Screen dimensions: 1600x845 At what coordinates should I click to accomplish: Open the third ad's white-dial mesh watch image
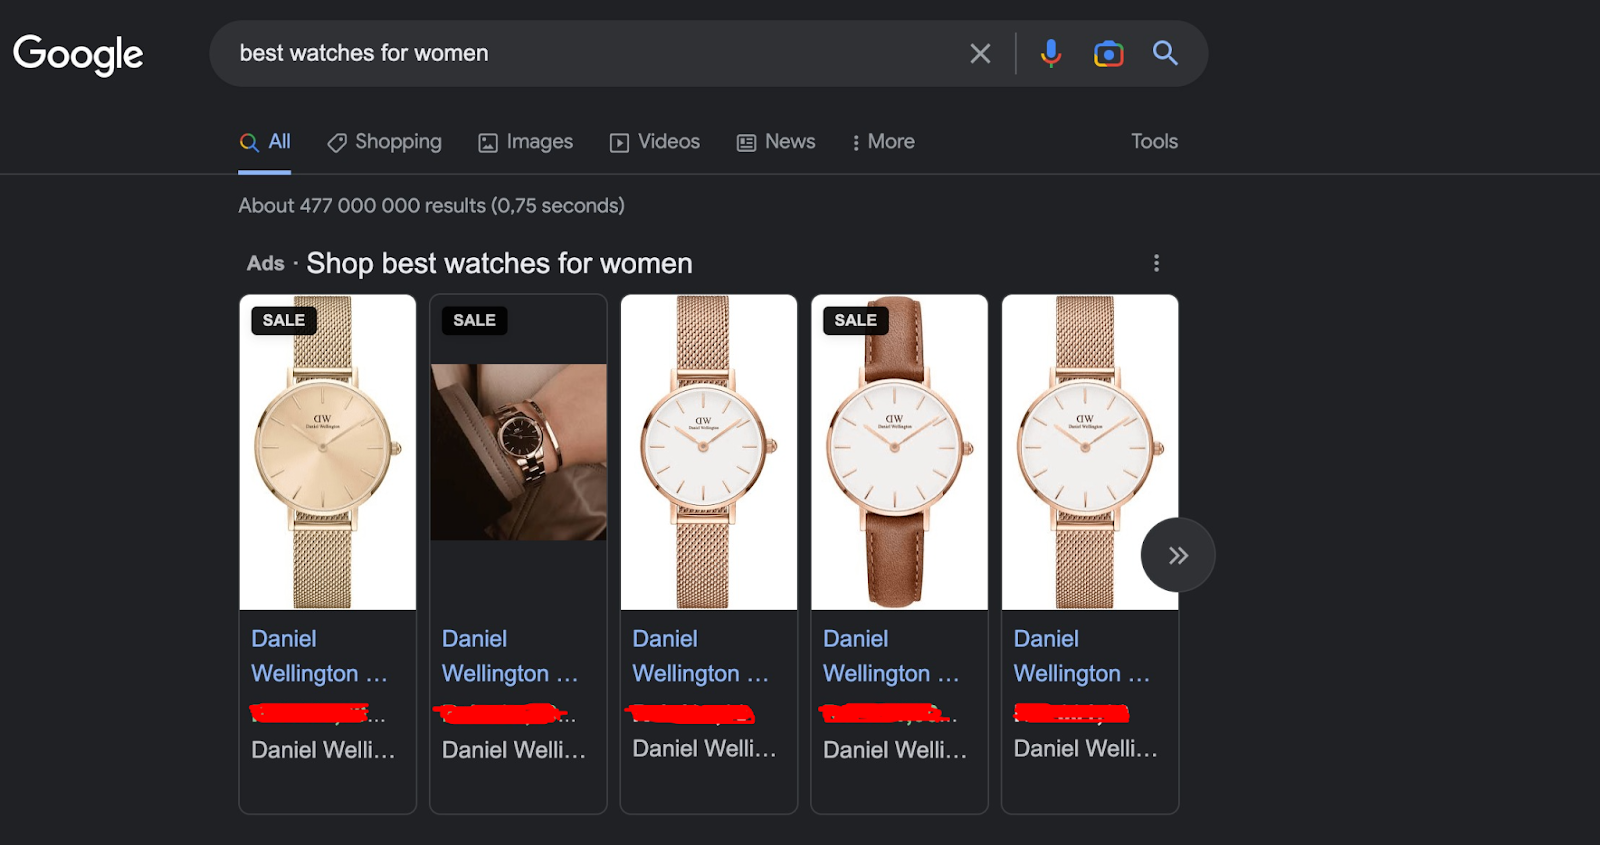click(x=709, y=452)
